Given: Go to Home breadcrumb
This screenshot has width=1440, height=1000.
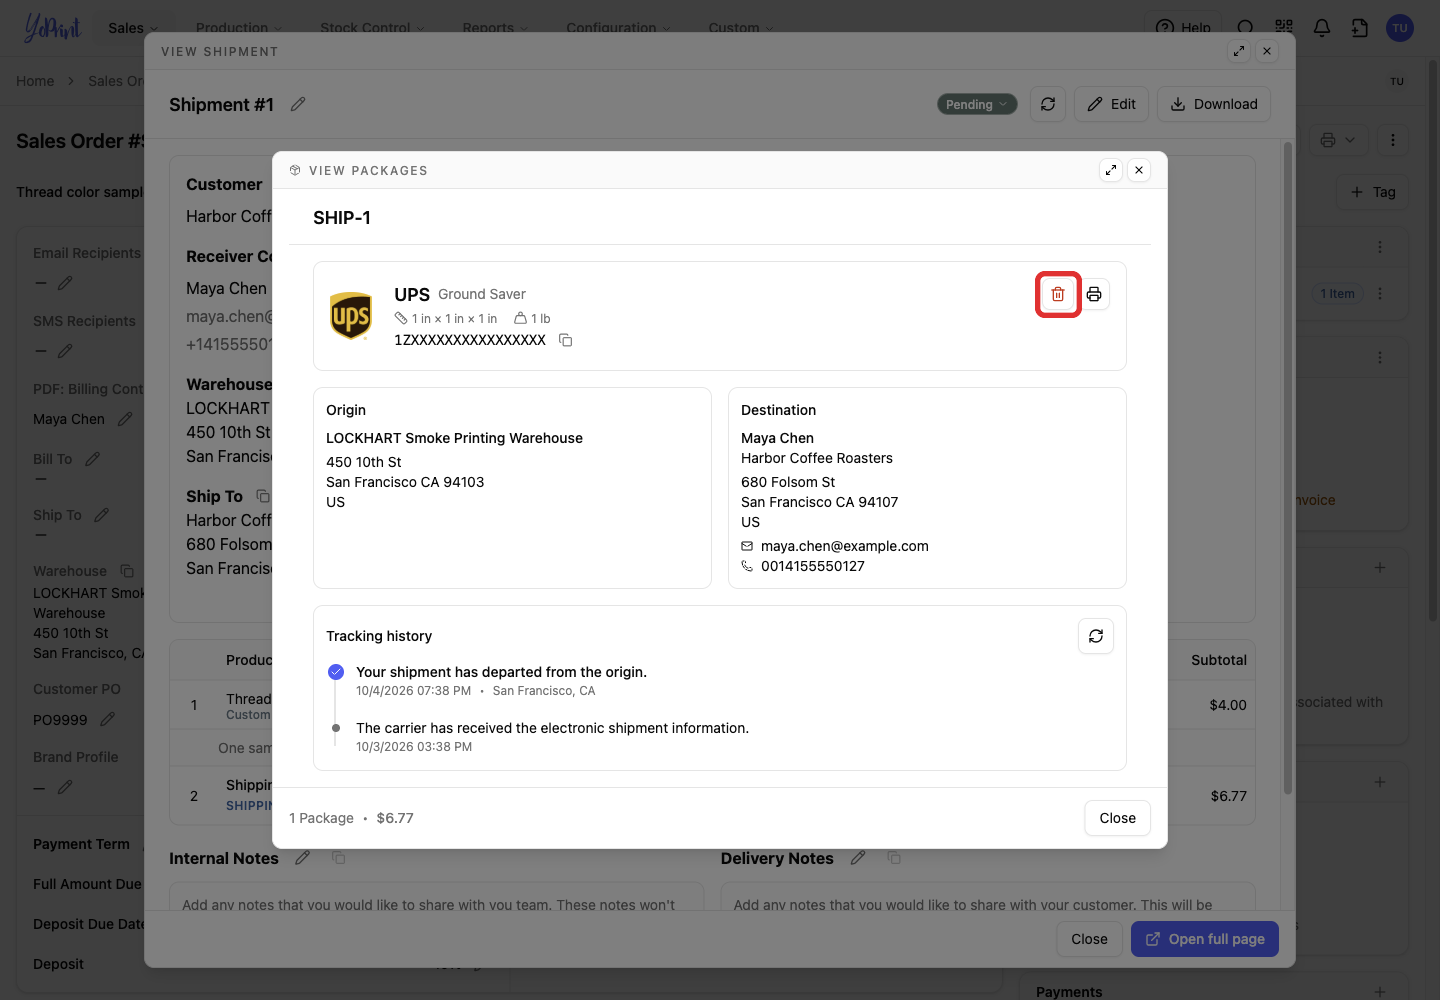Looking at the screenshot, I should (35, 81).
